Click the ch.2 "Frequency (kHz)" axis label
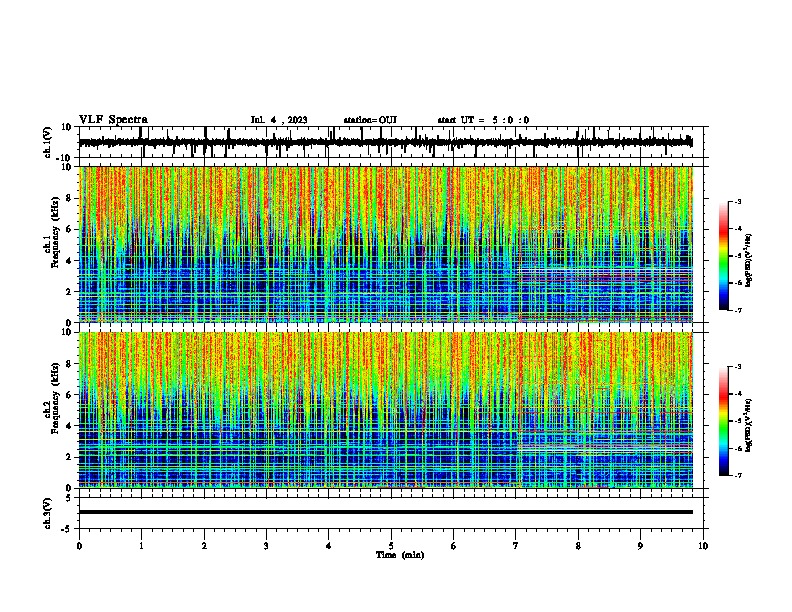Viewport: 792px width, 612px height. [55, 398]
